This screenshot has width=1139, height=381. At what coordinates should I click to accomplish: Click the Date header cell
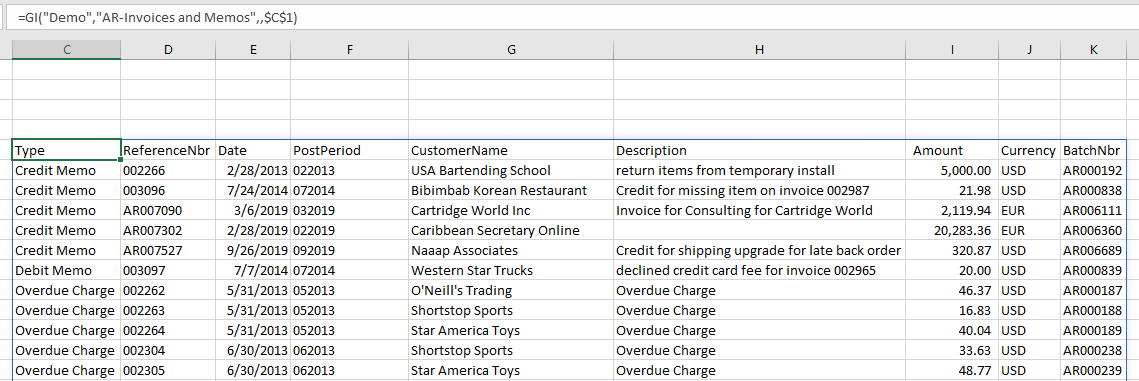click(253, 151)
